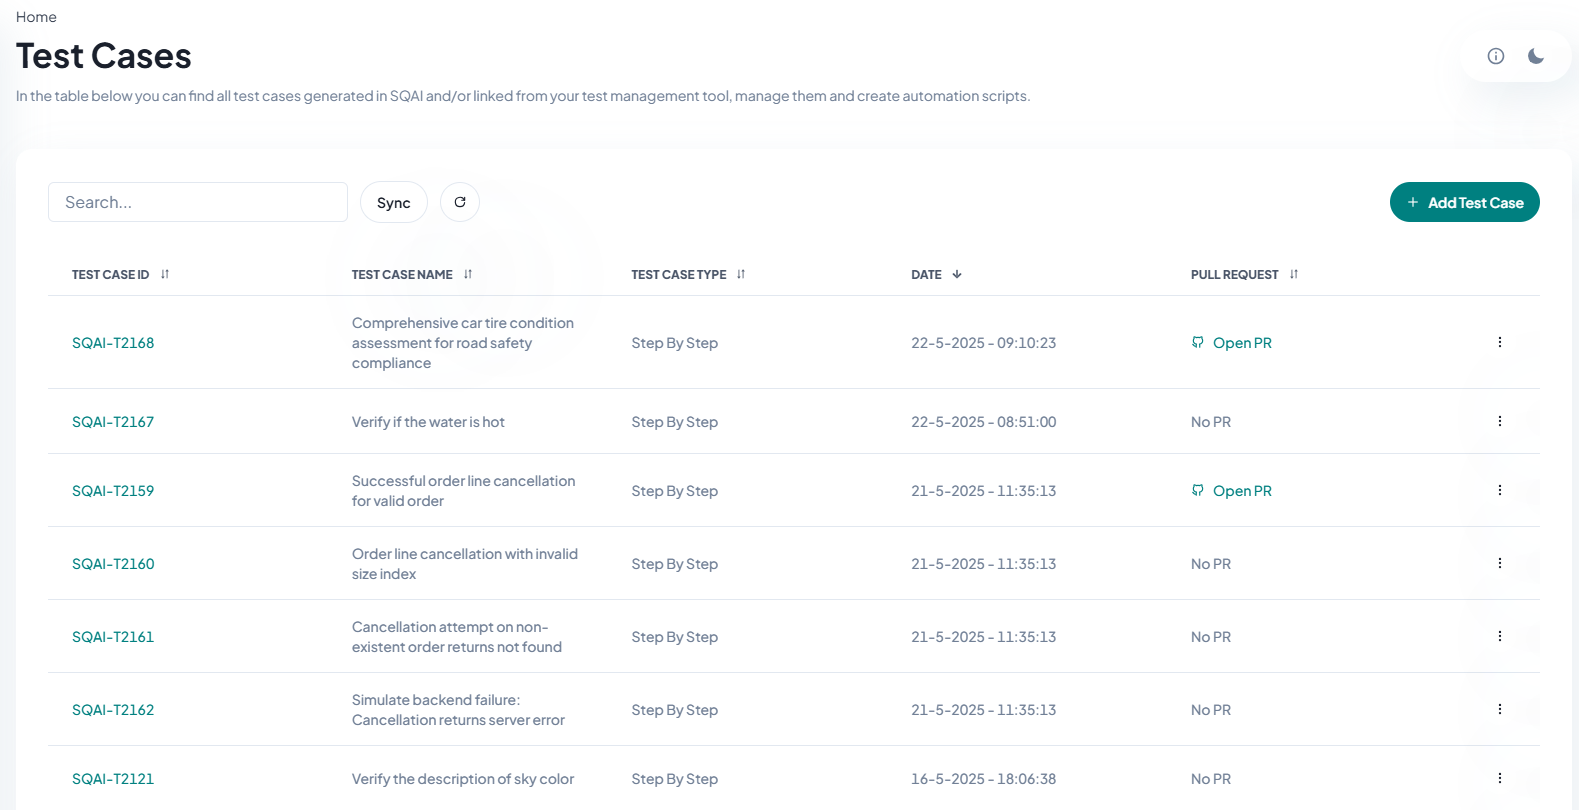Go to the Home breadcrumb
The width and height of the screenshot is (1579, 810).
(36, 17)
